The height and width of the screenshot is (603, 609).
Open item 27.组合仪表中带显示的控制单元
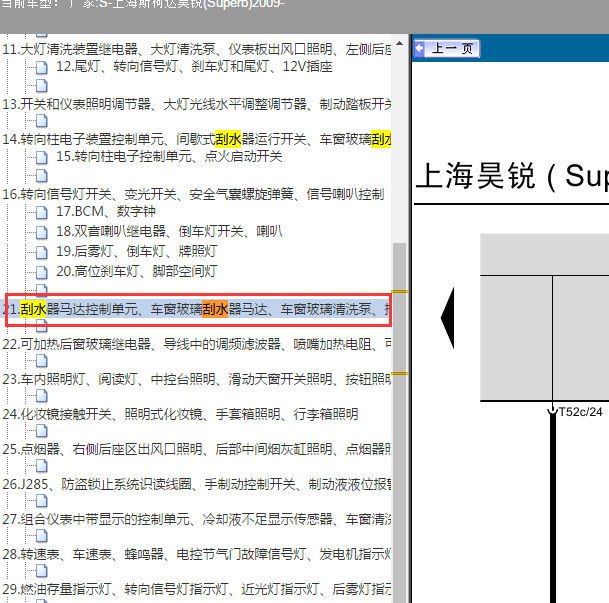coord(197,519)
